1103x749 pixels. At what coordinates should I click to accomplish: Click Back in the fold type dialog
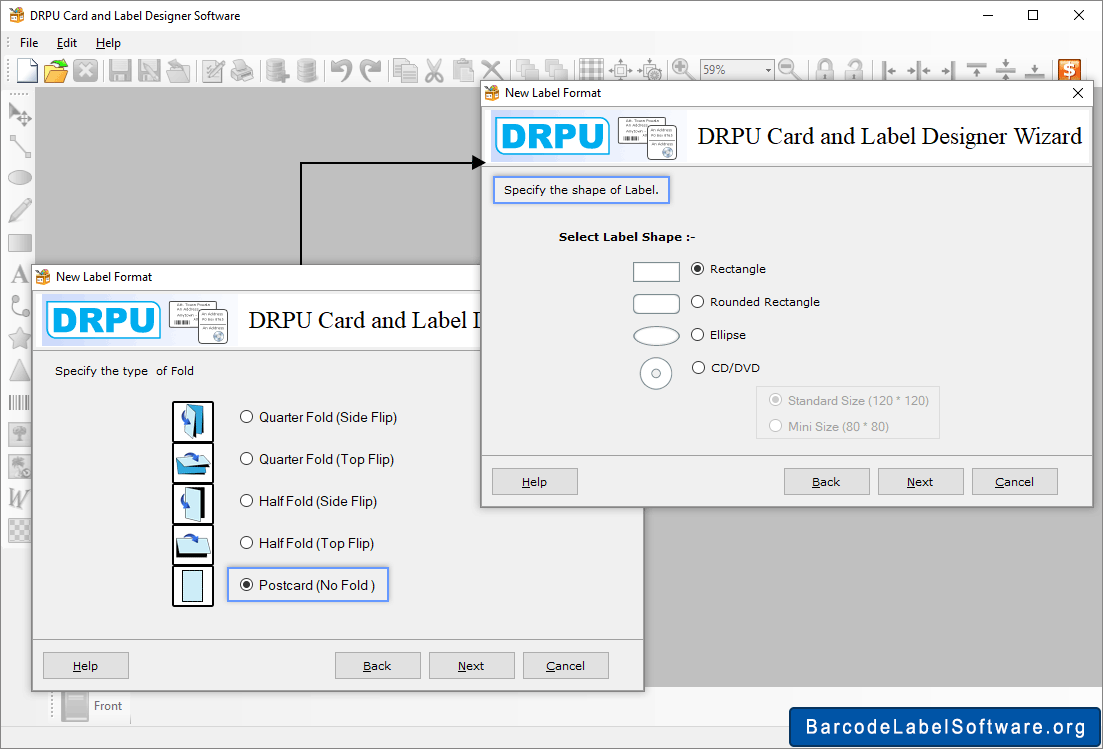[x=377, y=666]
